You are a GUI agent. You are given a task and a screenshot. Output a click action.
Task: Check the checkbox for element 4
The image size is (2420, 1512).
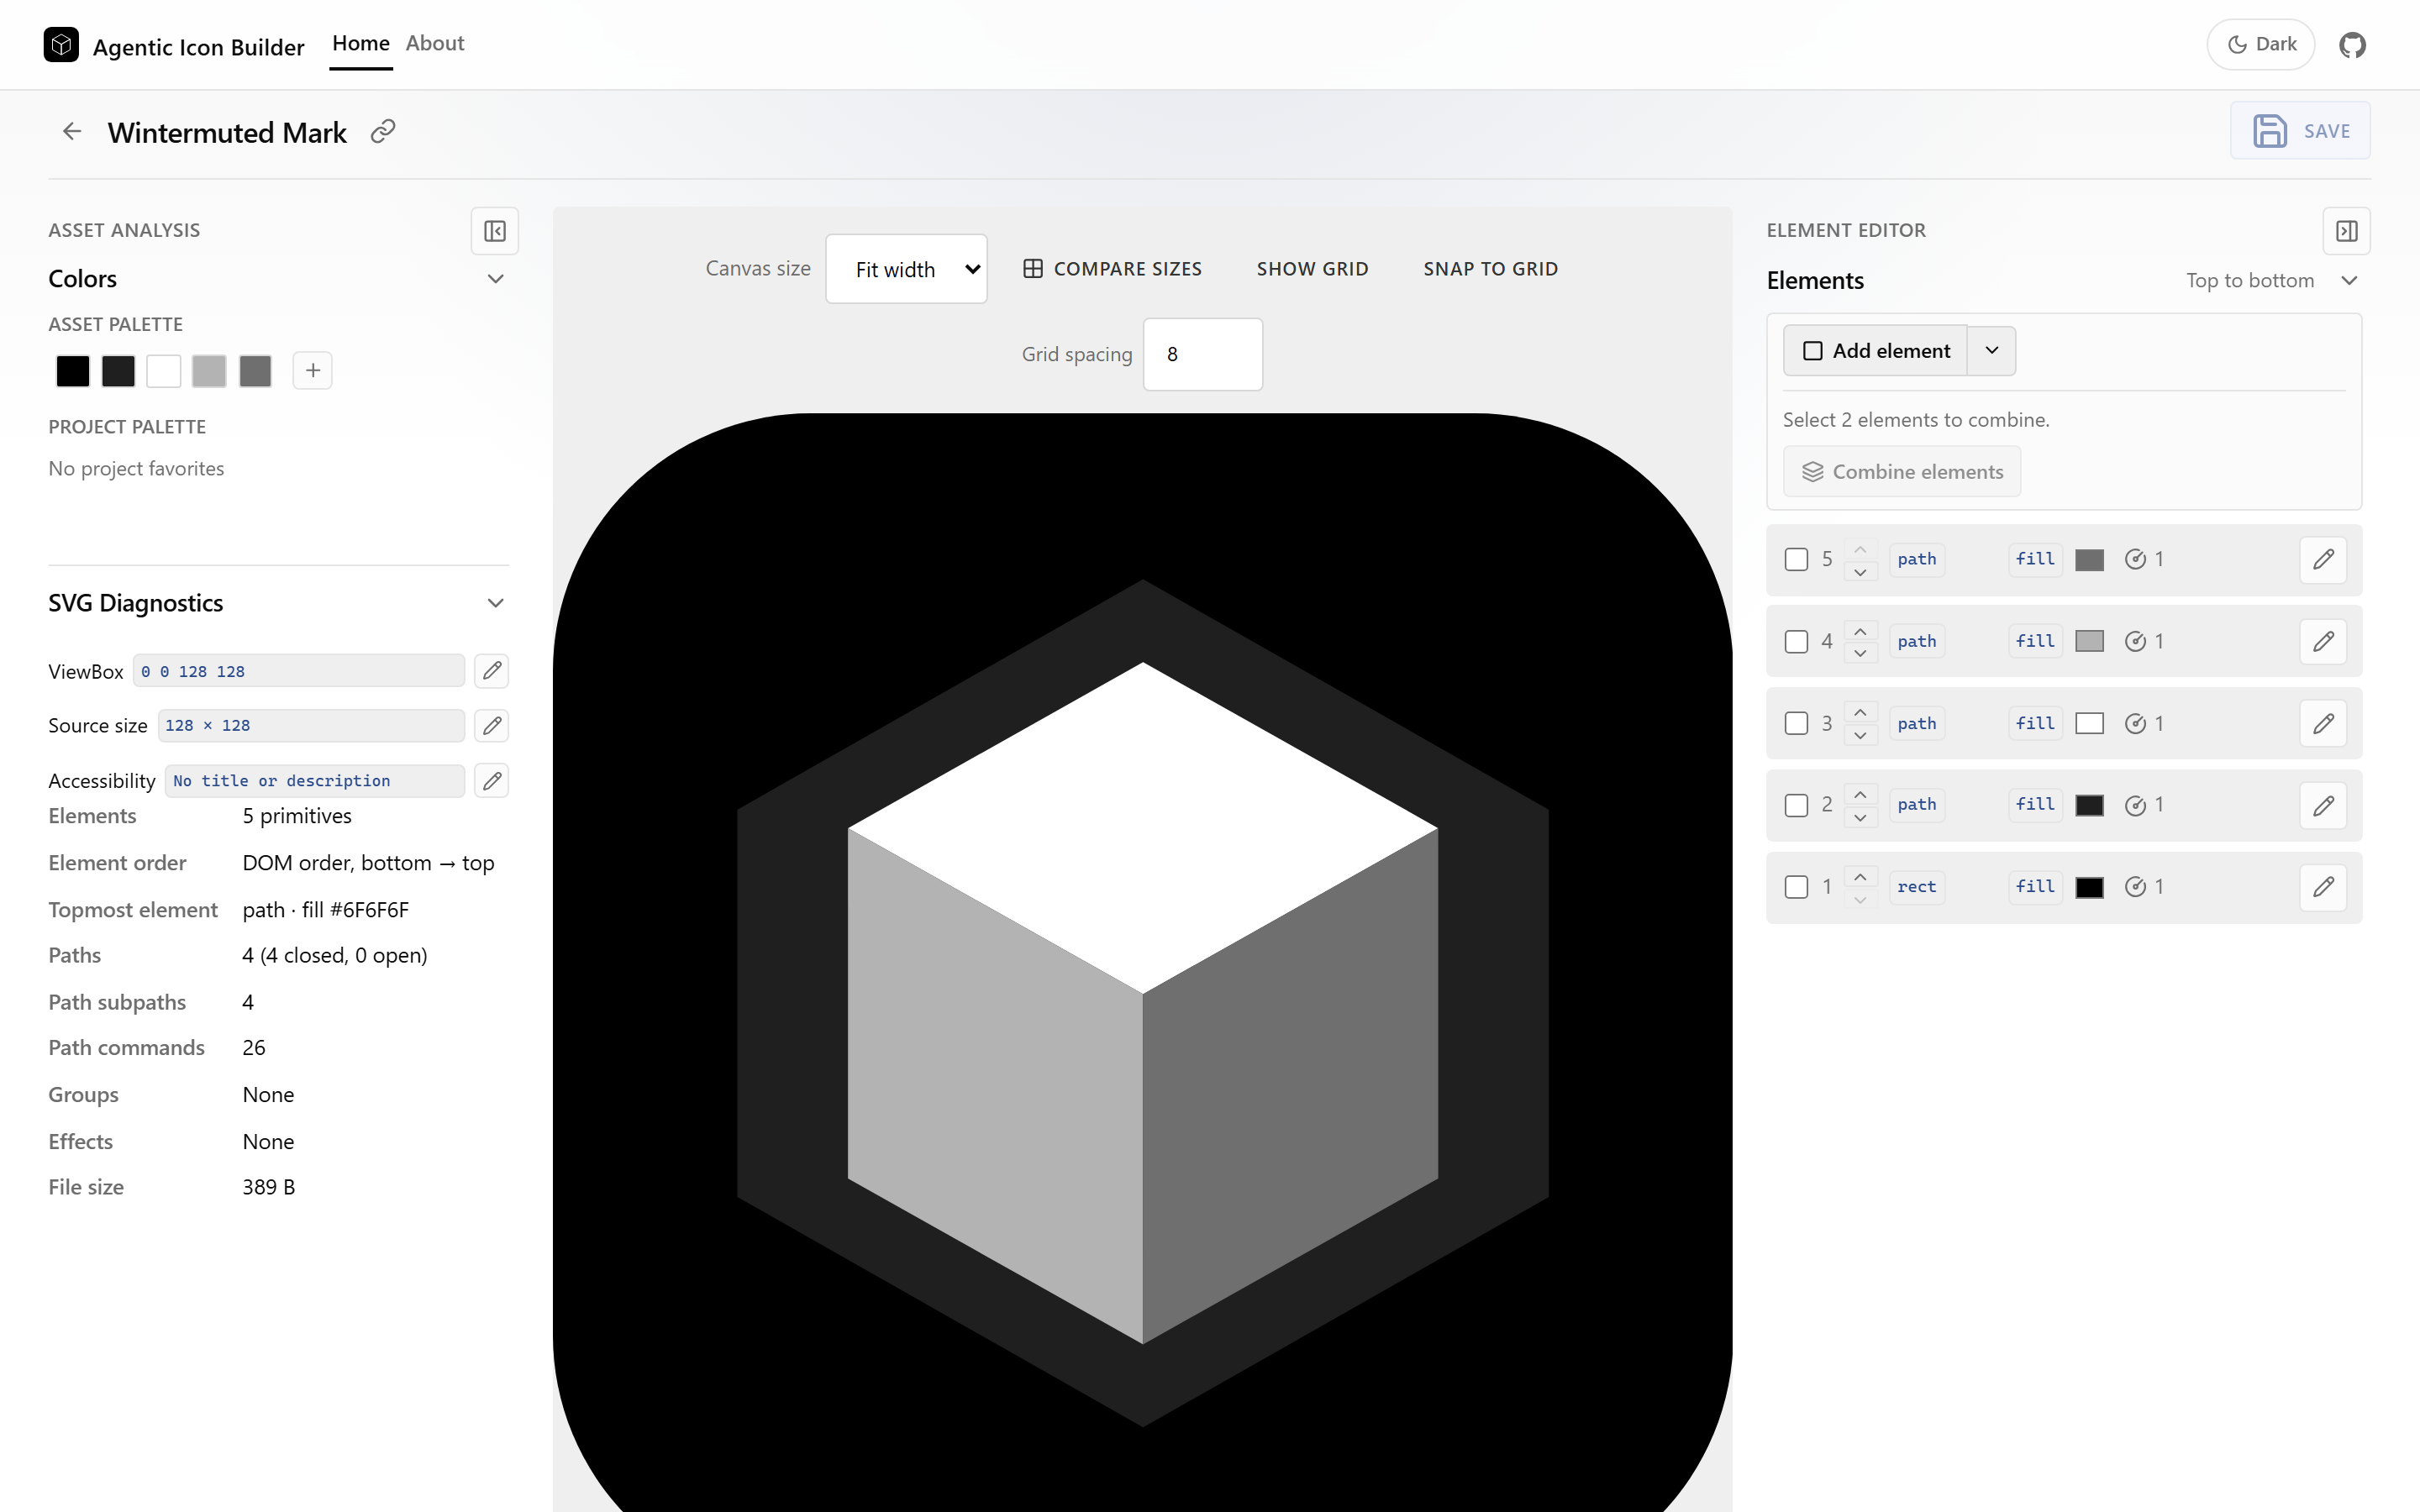(x=1796, y=641)
